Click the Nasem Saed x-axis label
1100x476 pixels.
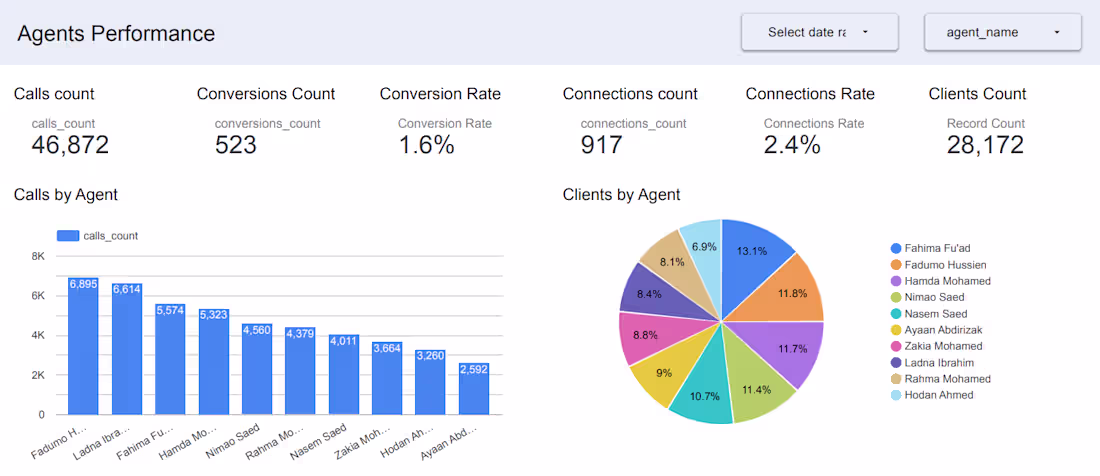(320, 441)
